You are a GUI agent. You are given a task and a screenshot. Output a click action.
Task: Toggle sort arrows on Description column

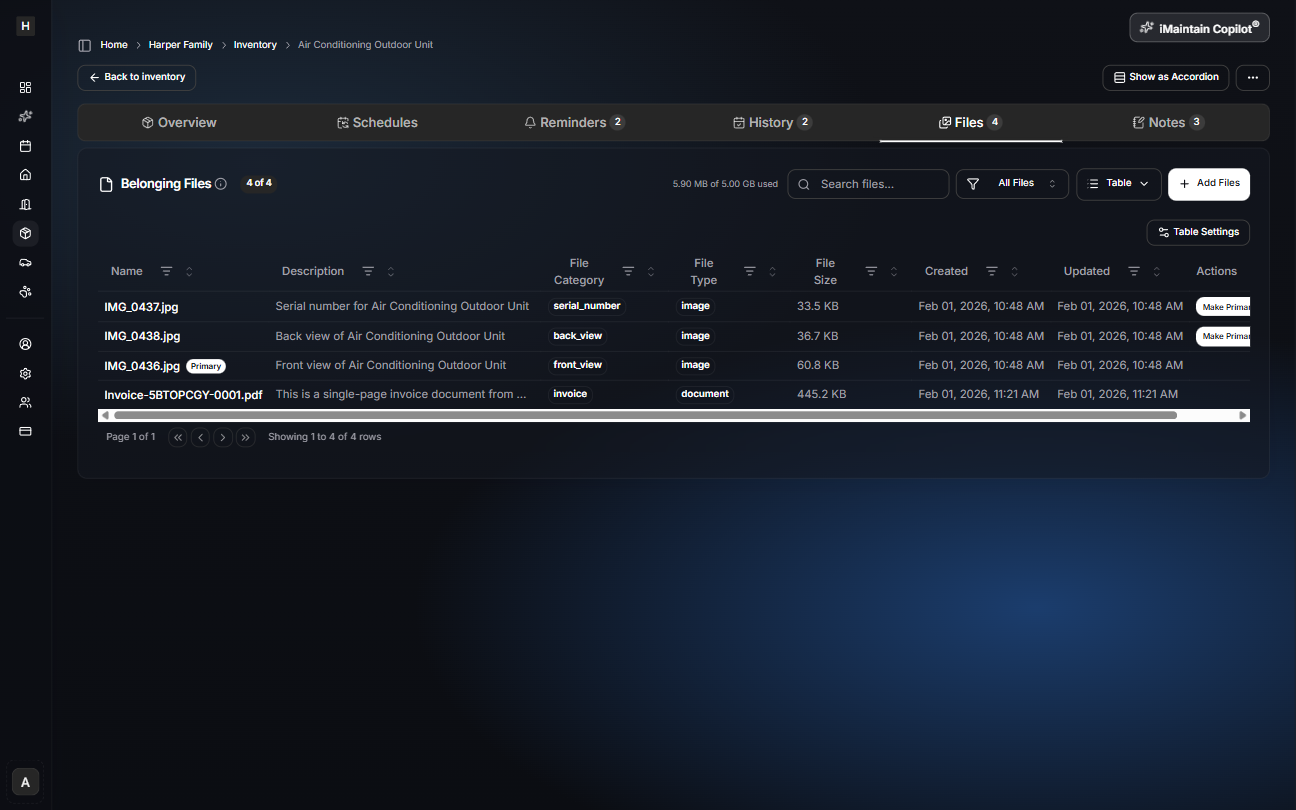coord(391,271)
